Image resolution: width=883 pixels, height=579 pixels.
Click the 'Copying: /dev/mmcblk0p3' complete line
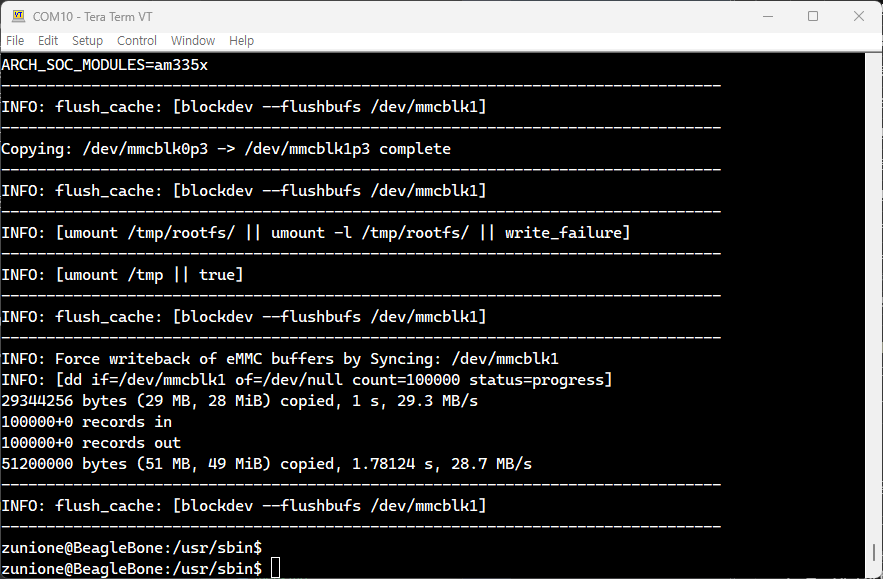click(226, 149)
